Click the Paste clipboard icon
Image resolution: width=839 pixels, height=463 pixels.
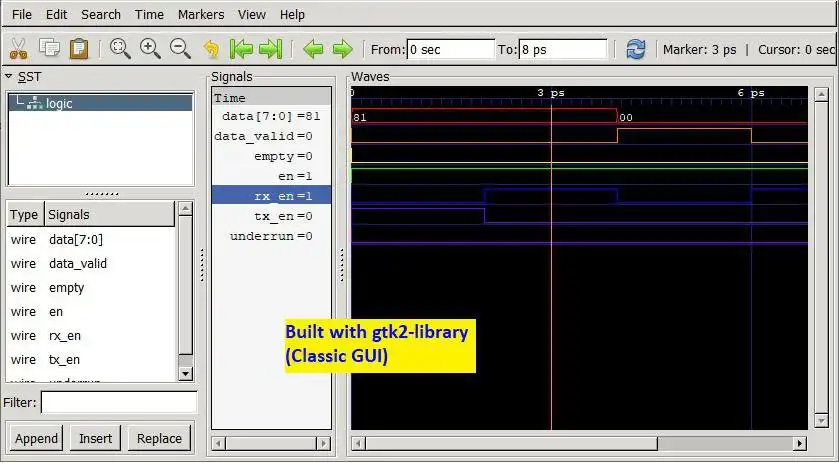(x=79, y=49)
